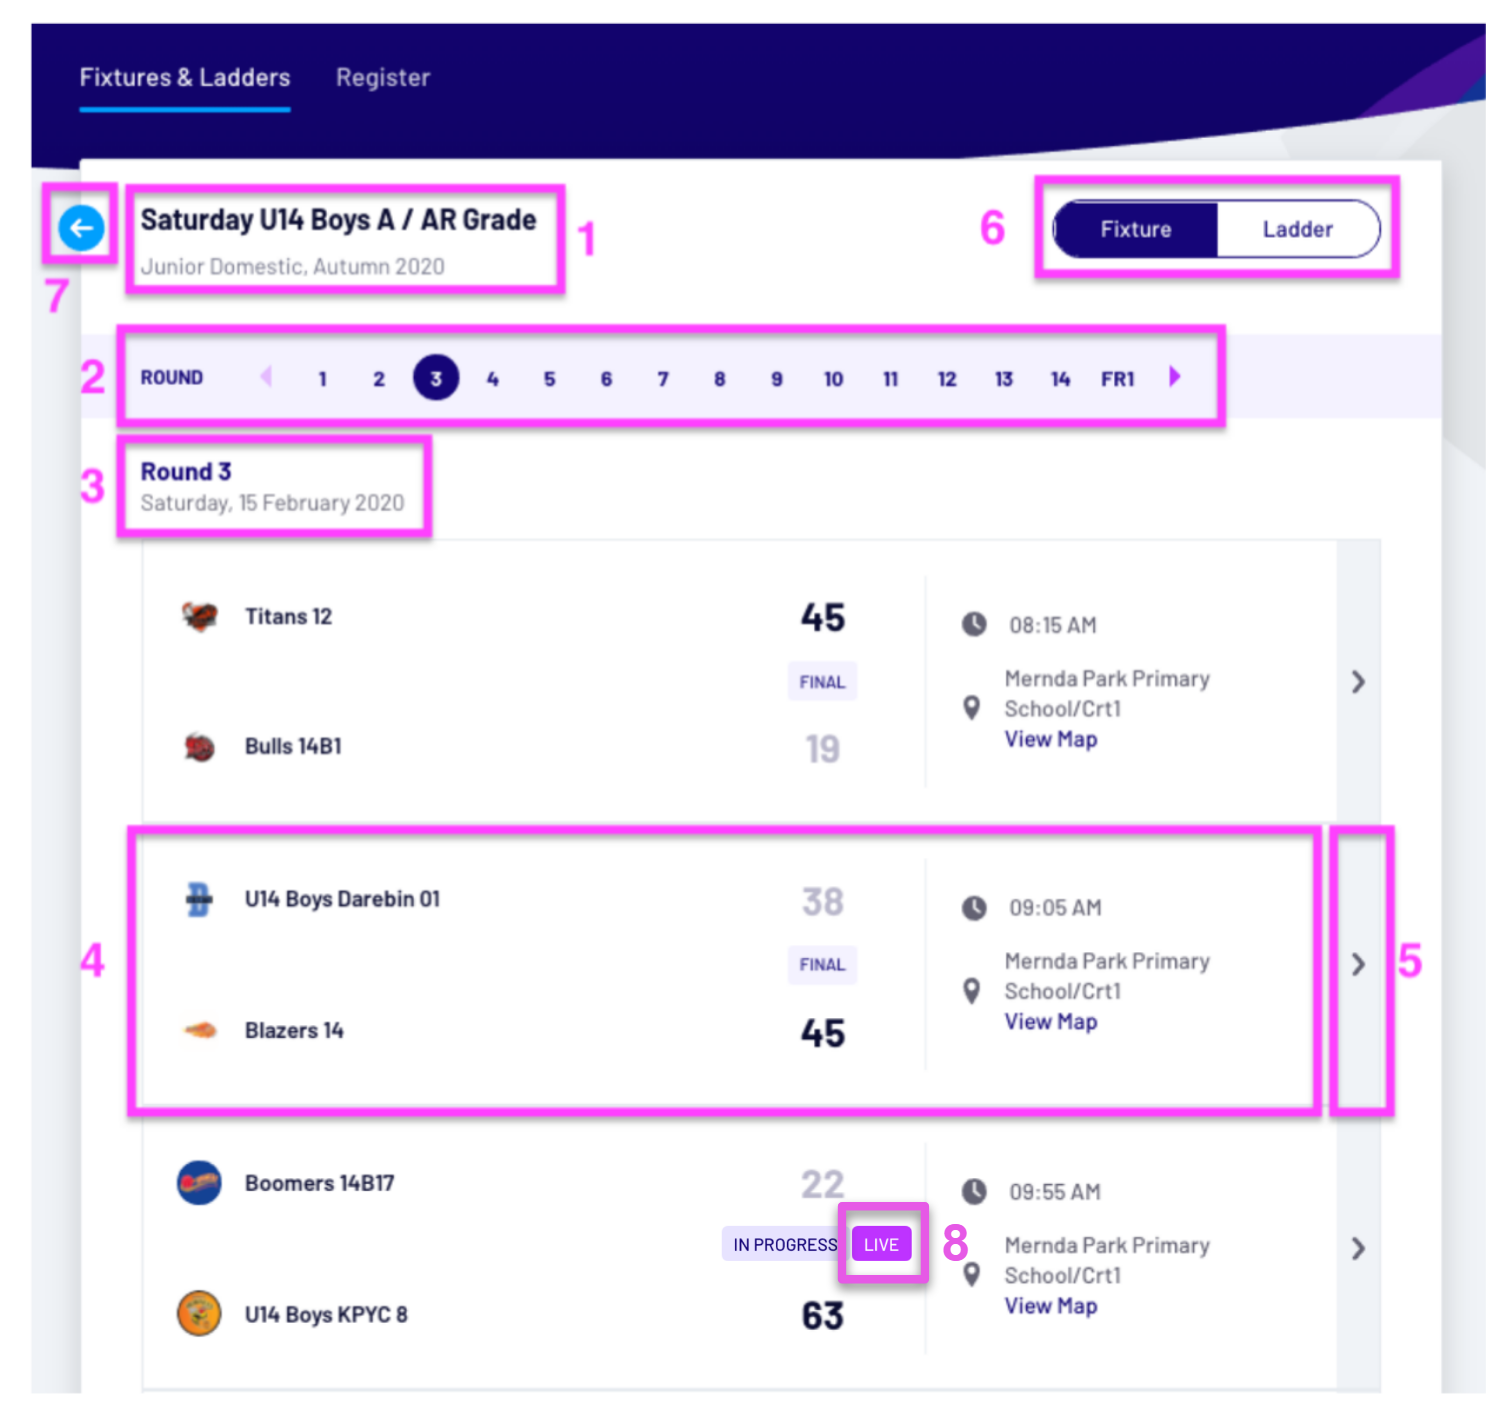
Task: Select round 4 in round selector
Action: tap(492, 379)
